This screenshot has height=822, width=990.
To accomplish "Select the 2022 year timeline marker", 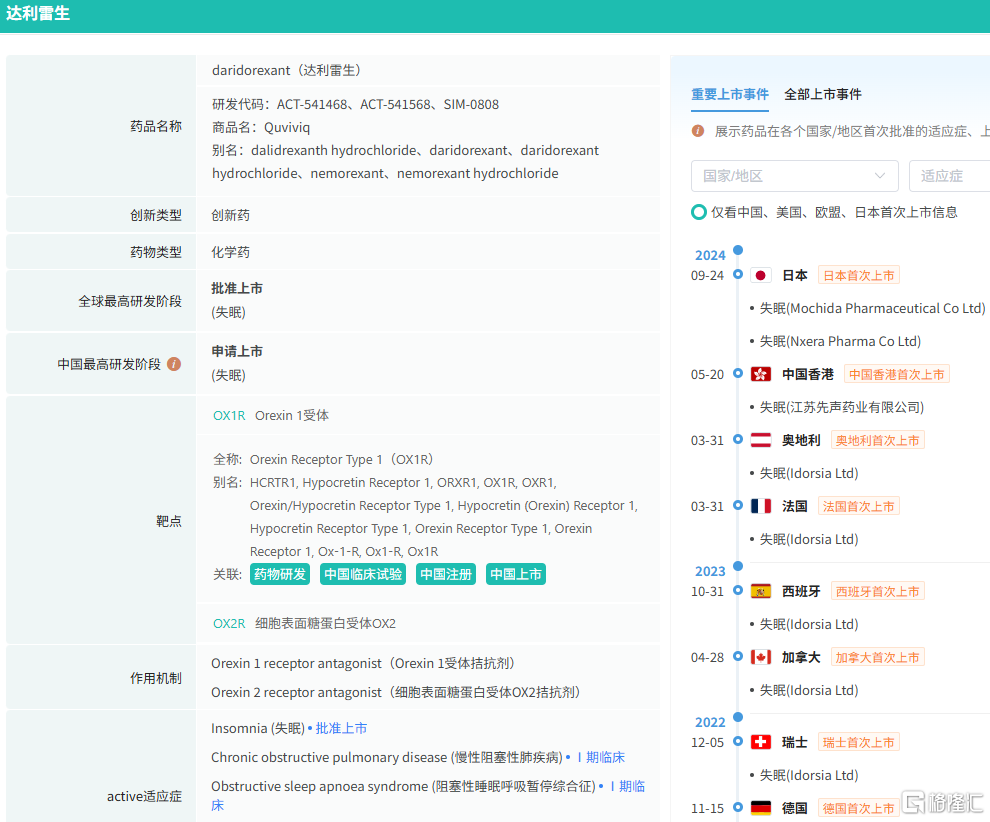I will (737, 717).
